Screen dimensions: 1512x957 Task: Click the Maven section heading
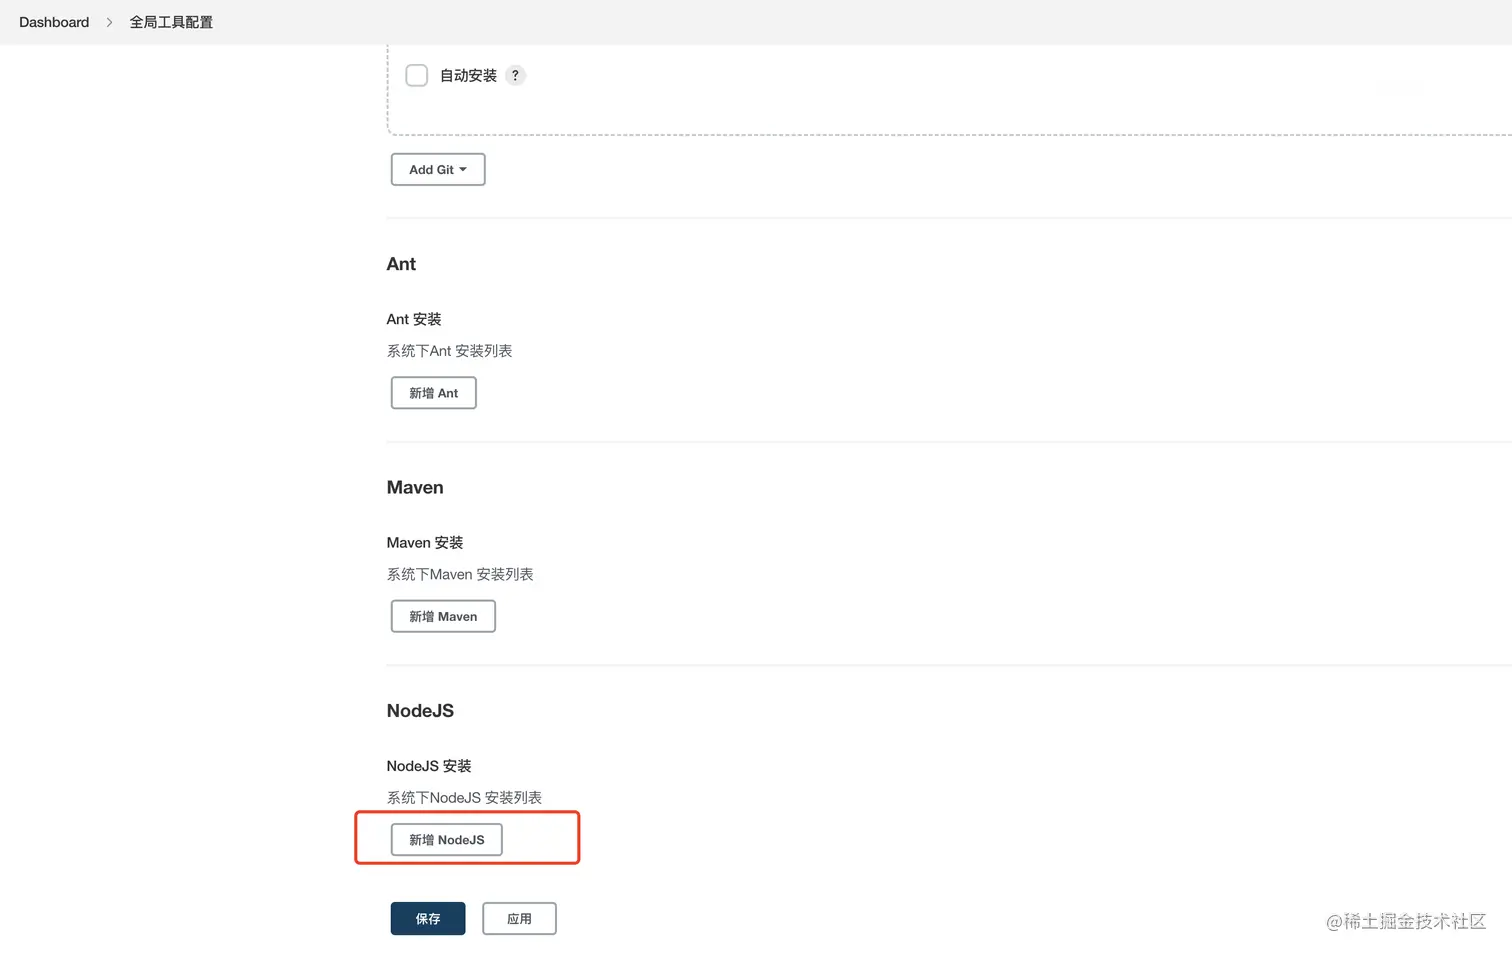click(415, 487)
